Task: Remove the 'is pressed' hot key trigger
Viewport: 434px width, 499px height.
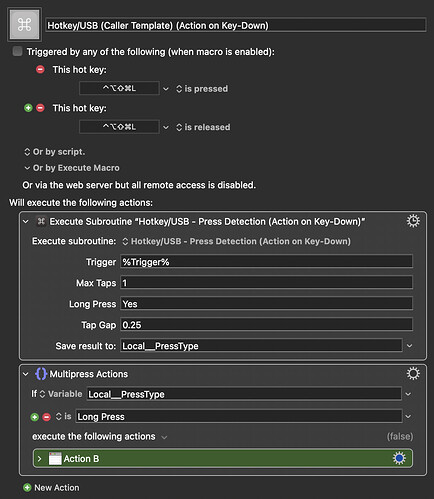Action: click(40, 69)
